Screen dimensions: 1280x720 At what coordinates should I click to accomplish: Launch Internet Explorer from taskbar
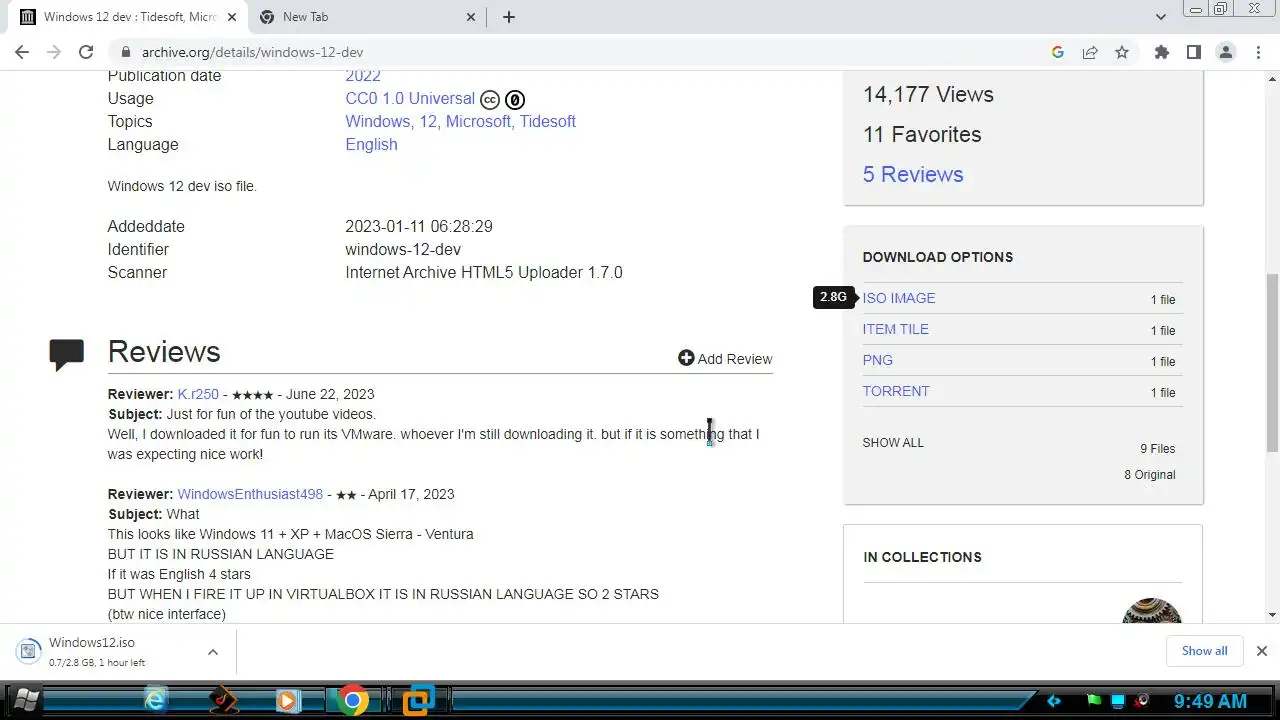click(x=156, y=701)
